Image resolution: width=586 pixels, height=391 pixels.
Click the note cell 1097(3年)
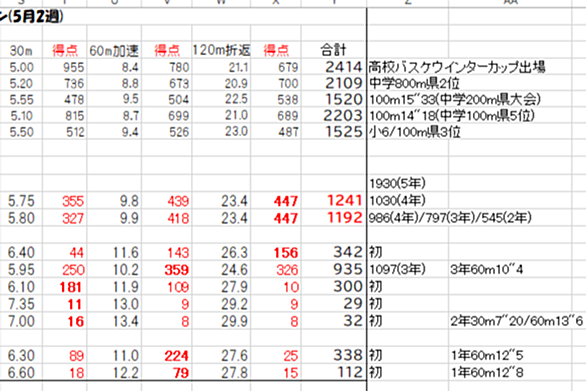(397, 269)
